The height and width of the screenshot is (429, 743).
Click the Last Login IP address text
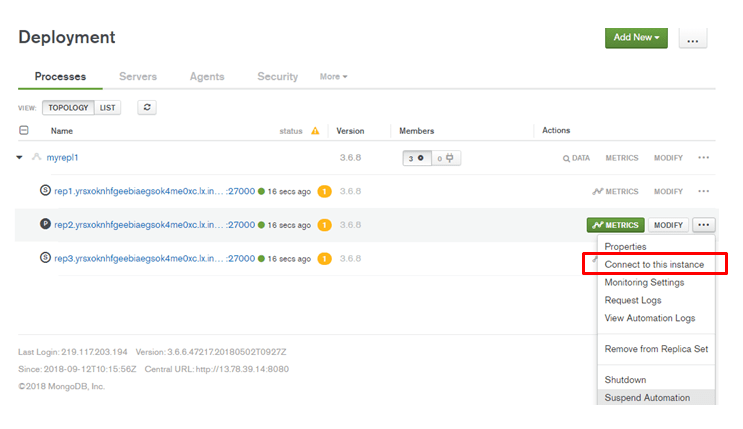(94, 352)
